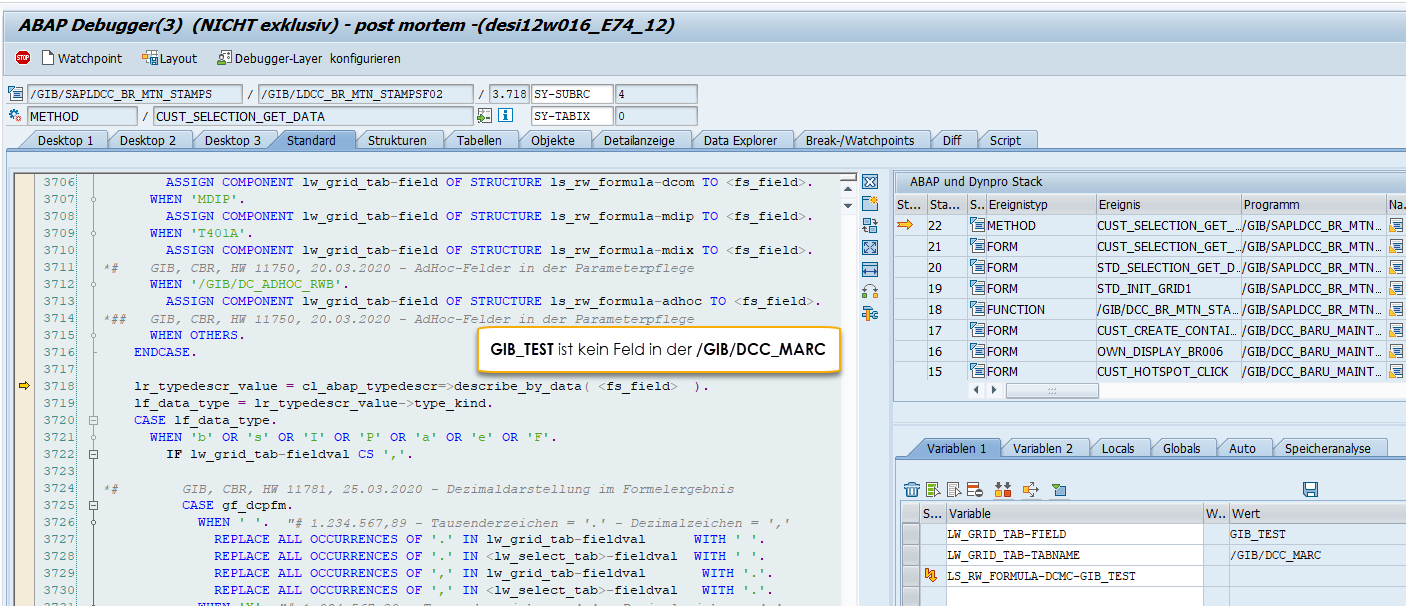Collapse the CASE lf_data_type block at line 3720

(x=93, y=421)
